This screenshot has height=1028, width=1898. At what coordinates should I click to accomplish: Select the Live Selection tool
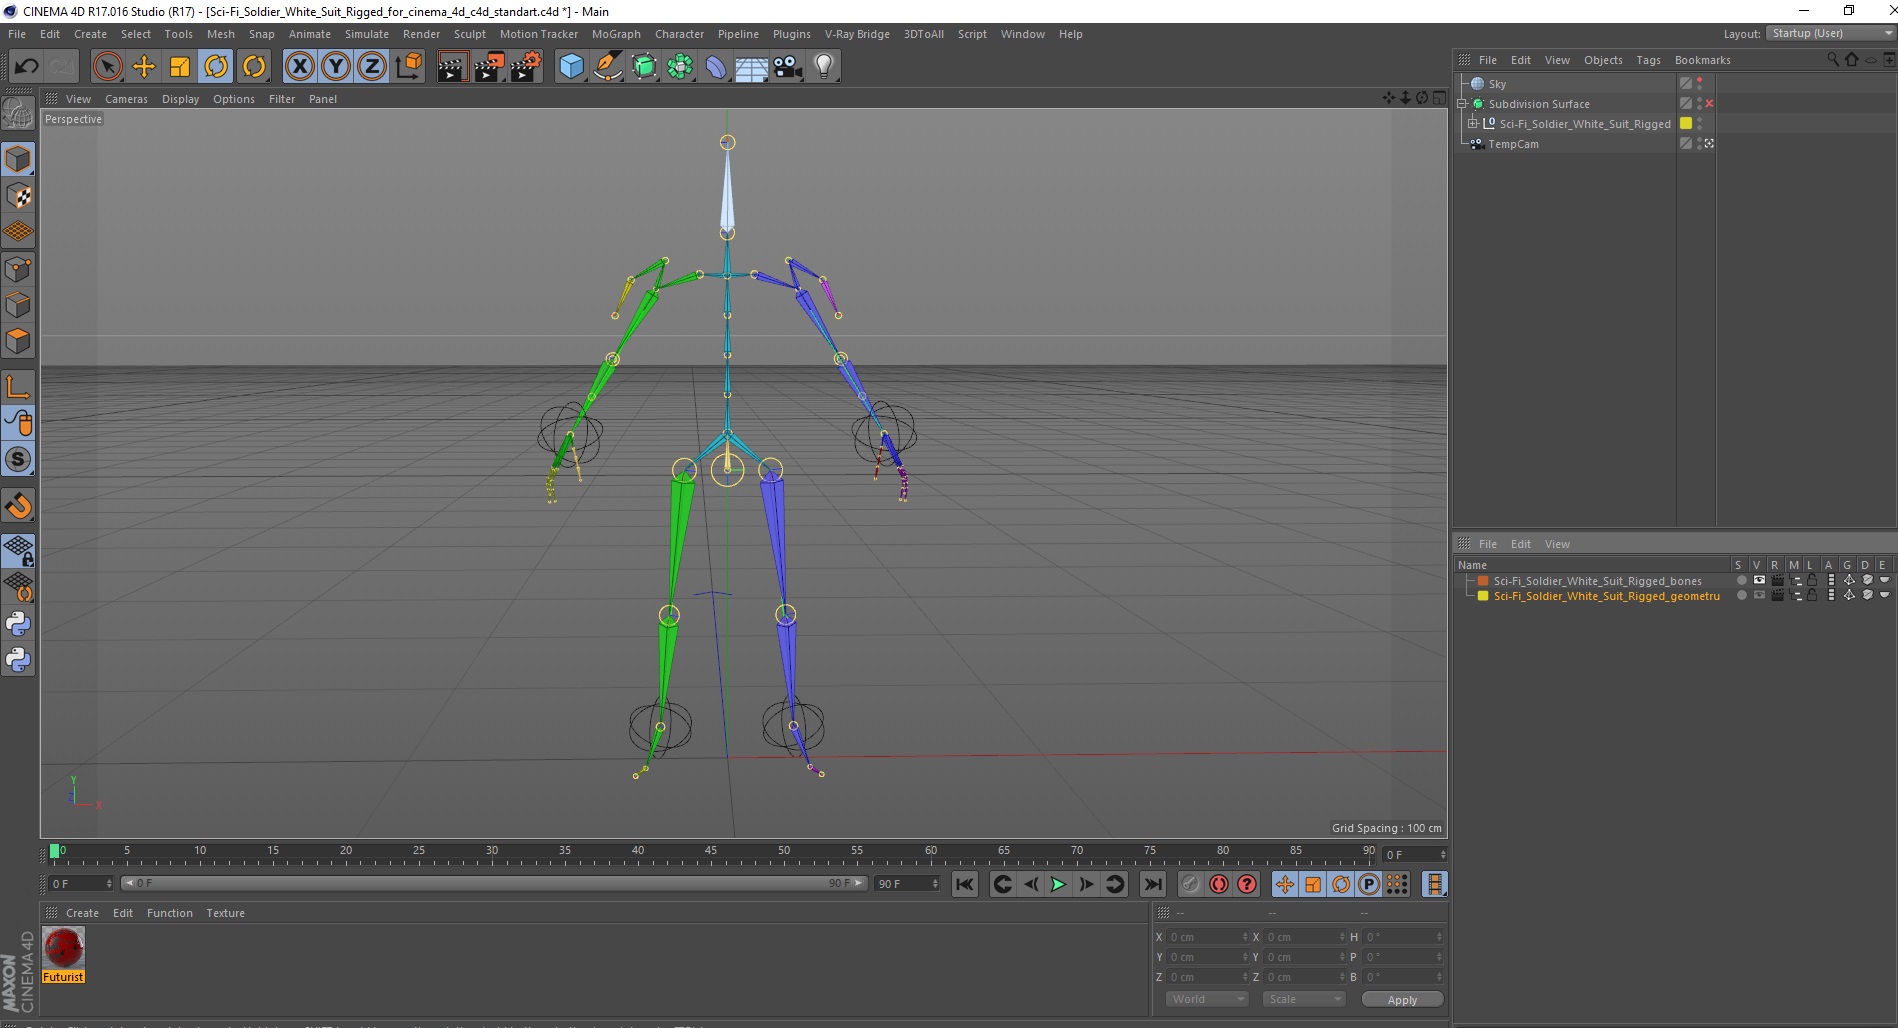click(x=107, y=67)
